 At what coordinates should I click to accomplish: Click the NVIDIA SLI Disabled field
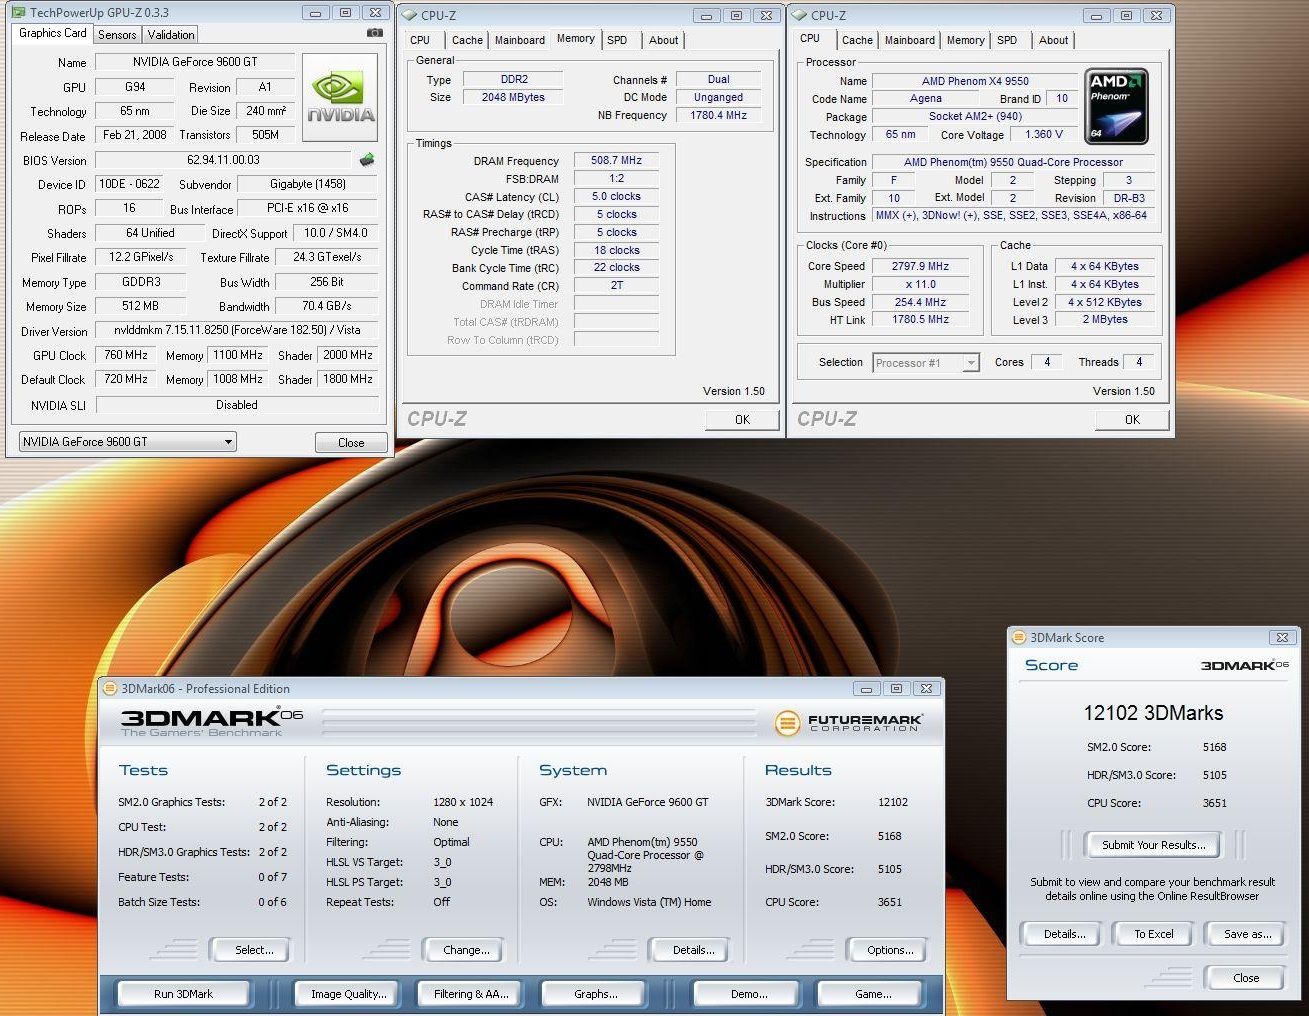pos(237,405)
